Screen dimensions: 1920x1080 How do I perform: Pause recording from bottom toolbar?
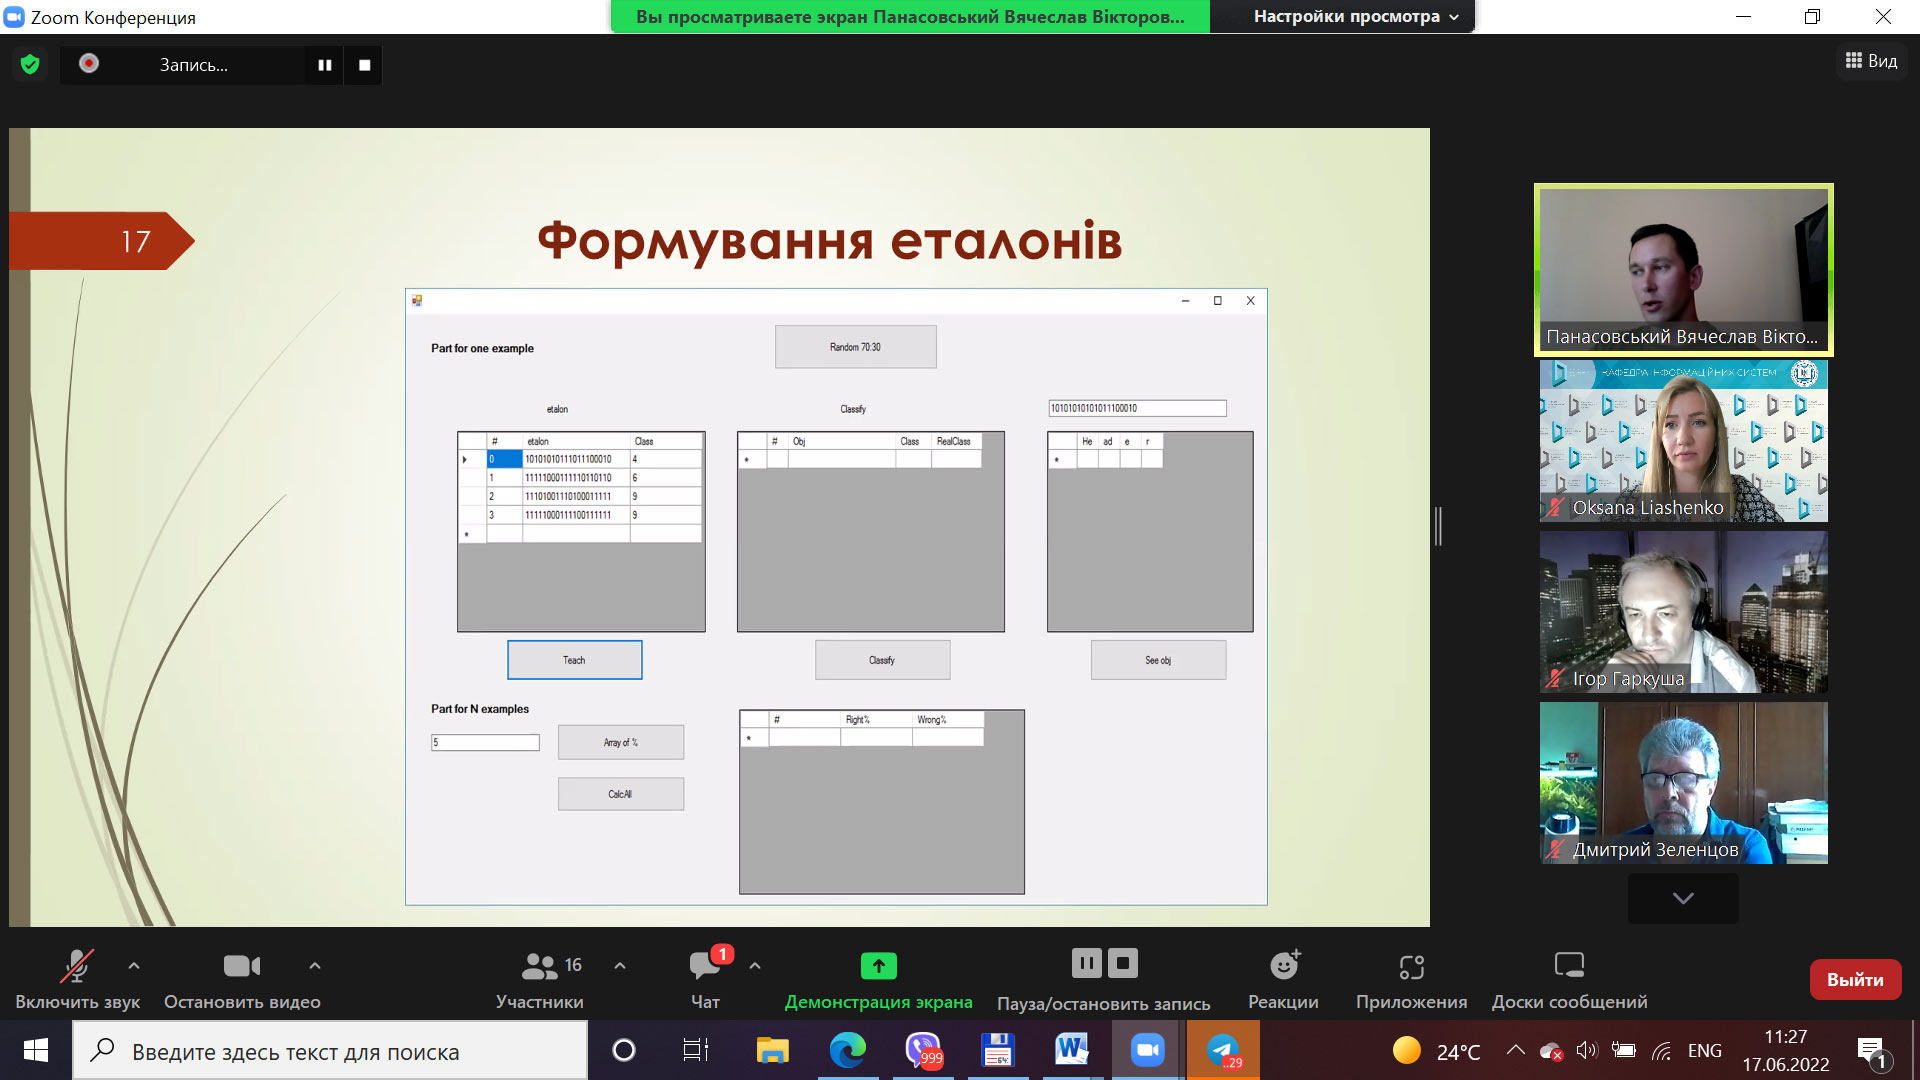[1086, 963]
